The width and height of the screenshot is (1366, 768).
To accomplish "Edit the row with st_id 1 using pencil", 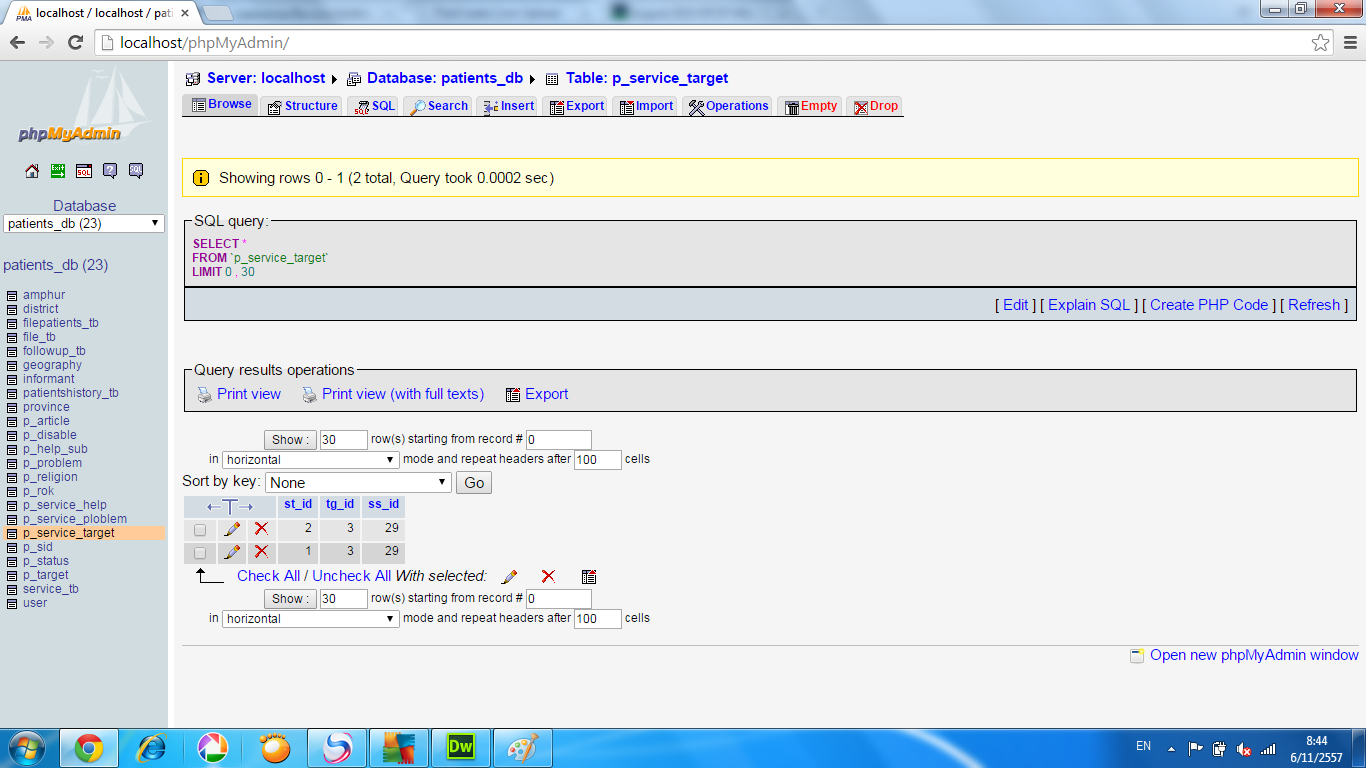I will (232, 552).
